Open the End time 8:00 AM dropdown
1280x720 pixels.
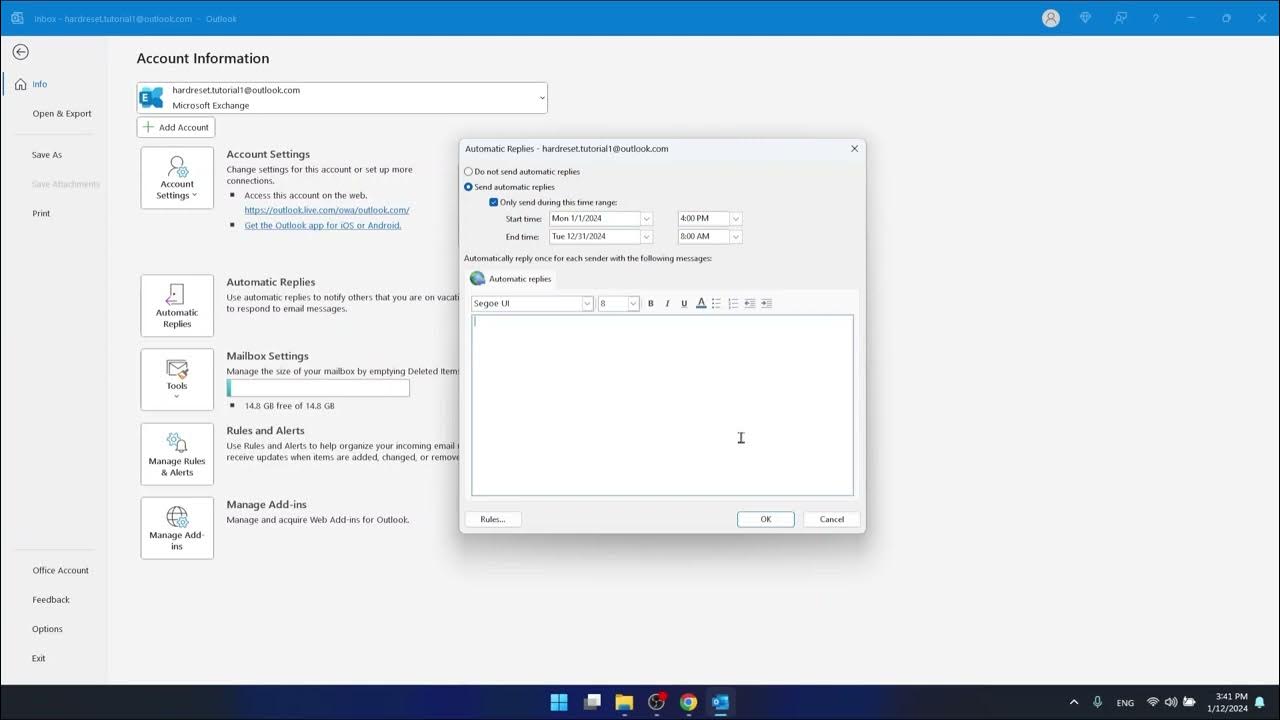736,236
